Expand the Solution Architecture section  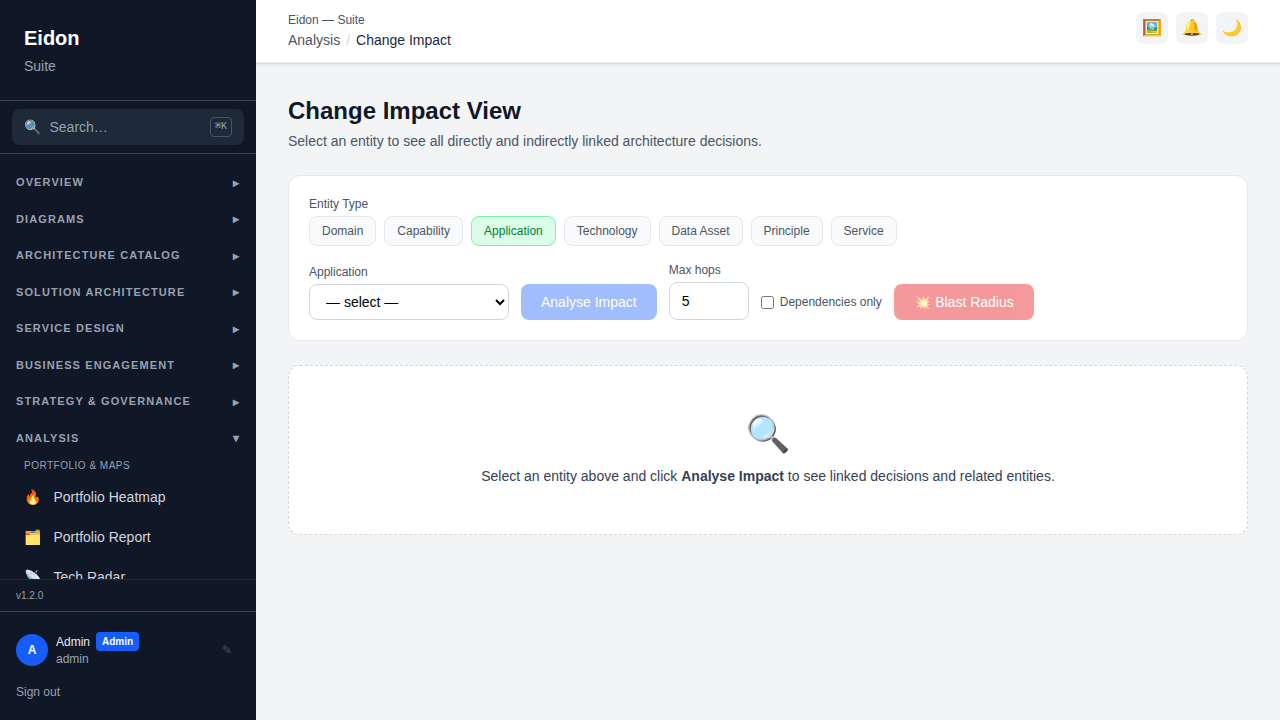(x=128, y=292)
